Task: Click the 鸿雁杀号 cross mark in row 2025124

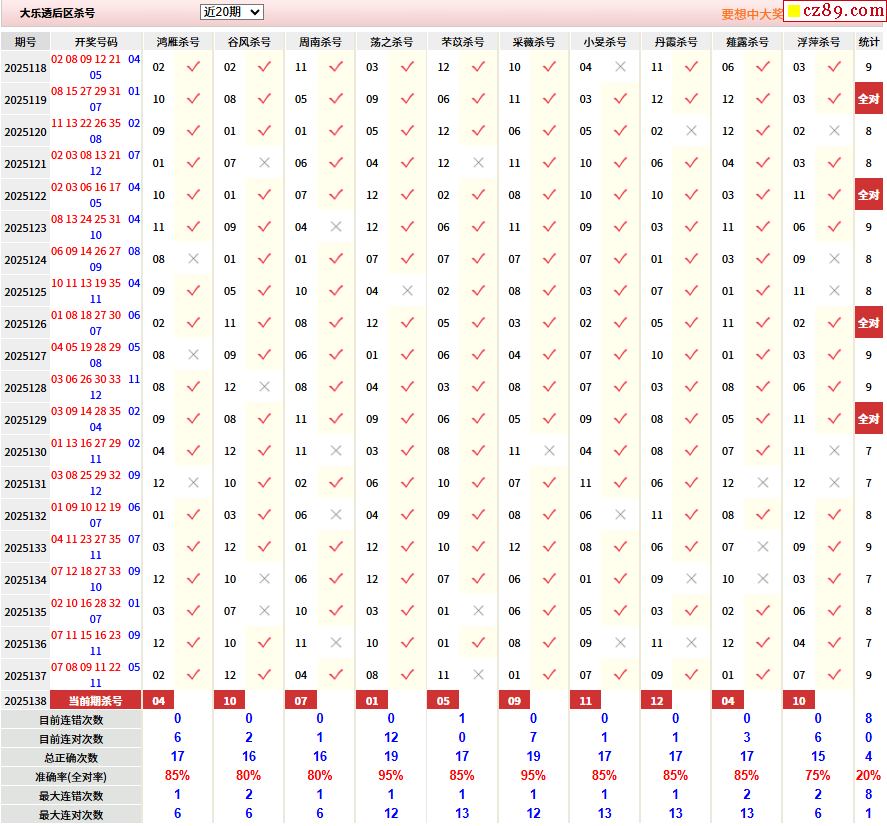Action: tap(194, 259)
